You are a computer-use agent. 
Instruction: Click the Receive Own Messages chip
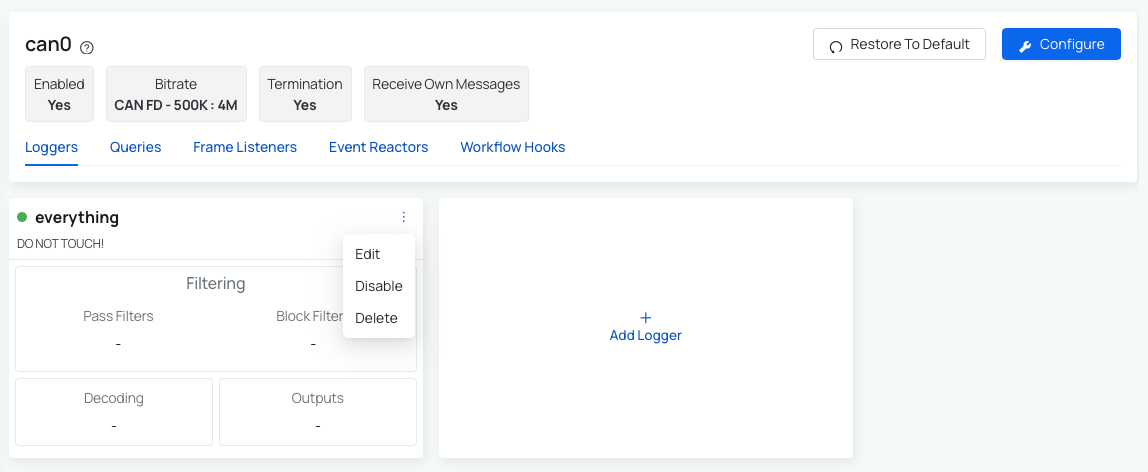446,94
